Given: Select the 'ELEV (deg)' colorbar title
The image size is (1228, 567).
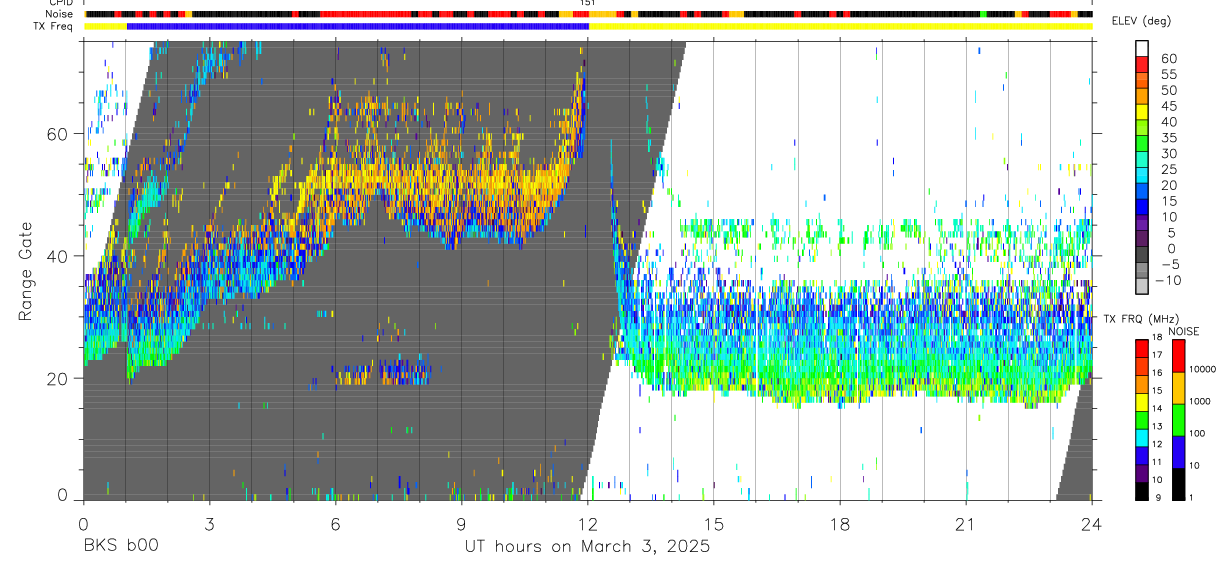Looking at the screenshot, I should (x=1143, y=21).
